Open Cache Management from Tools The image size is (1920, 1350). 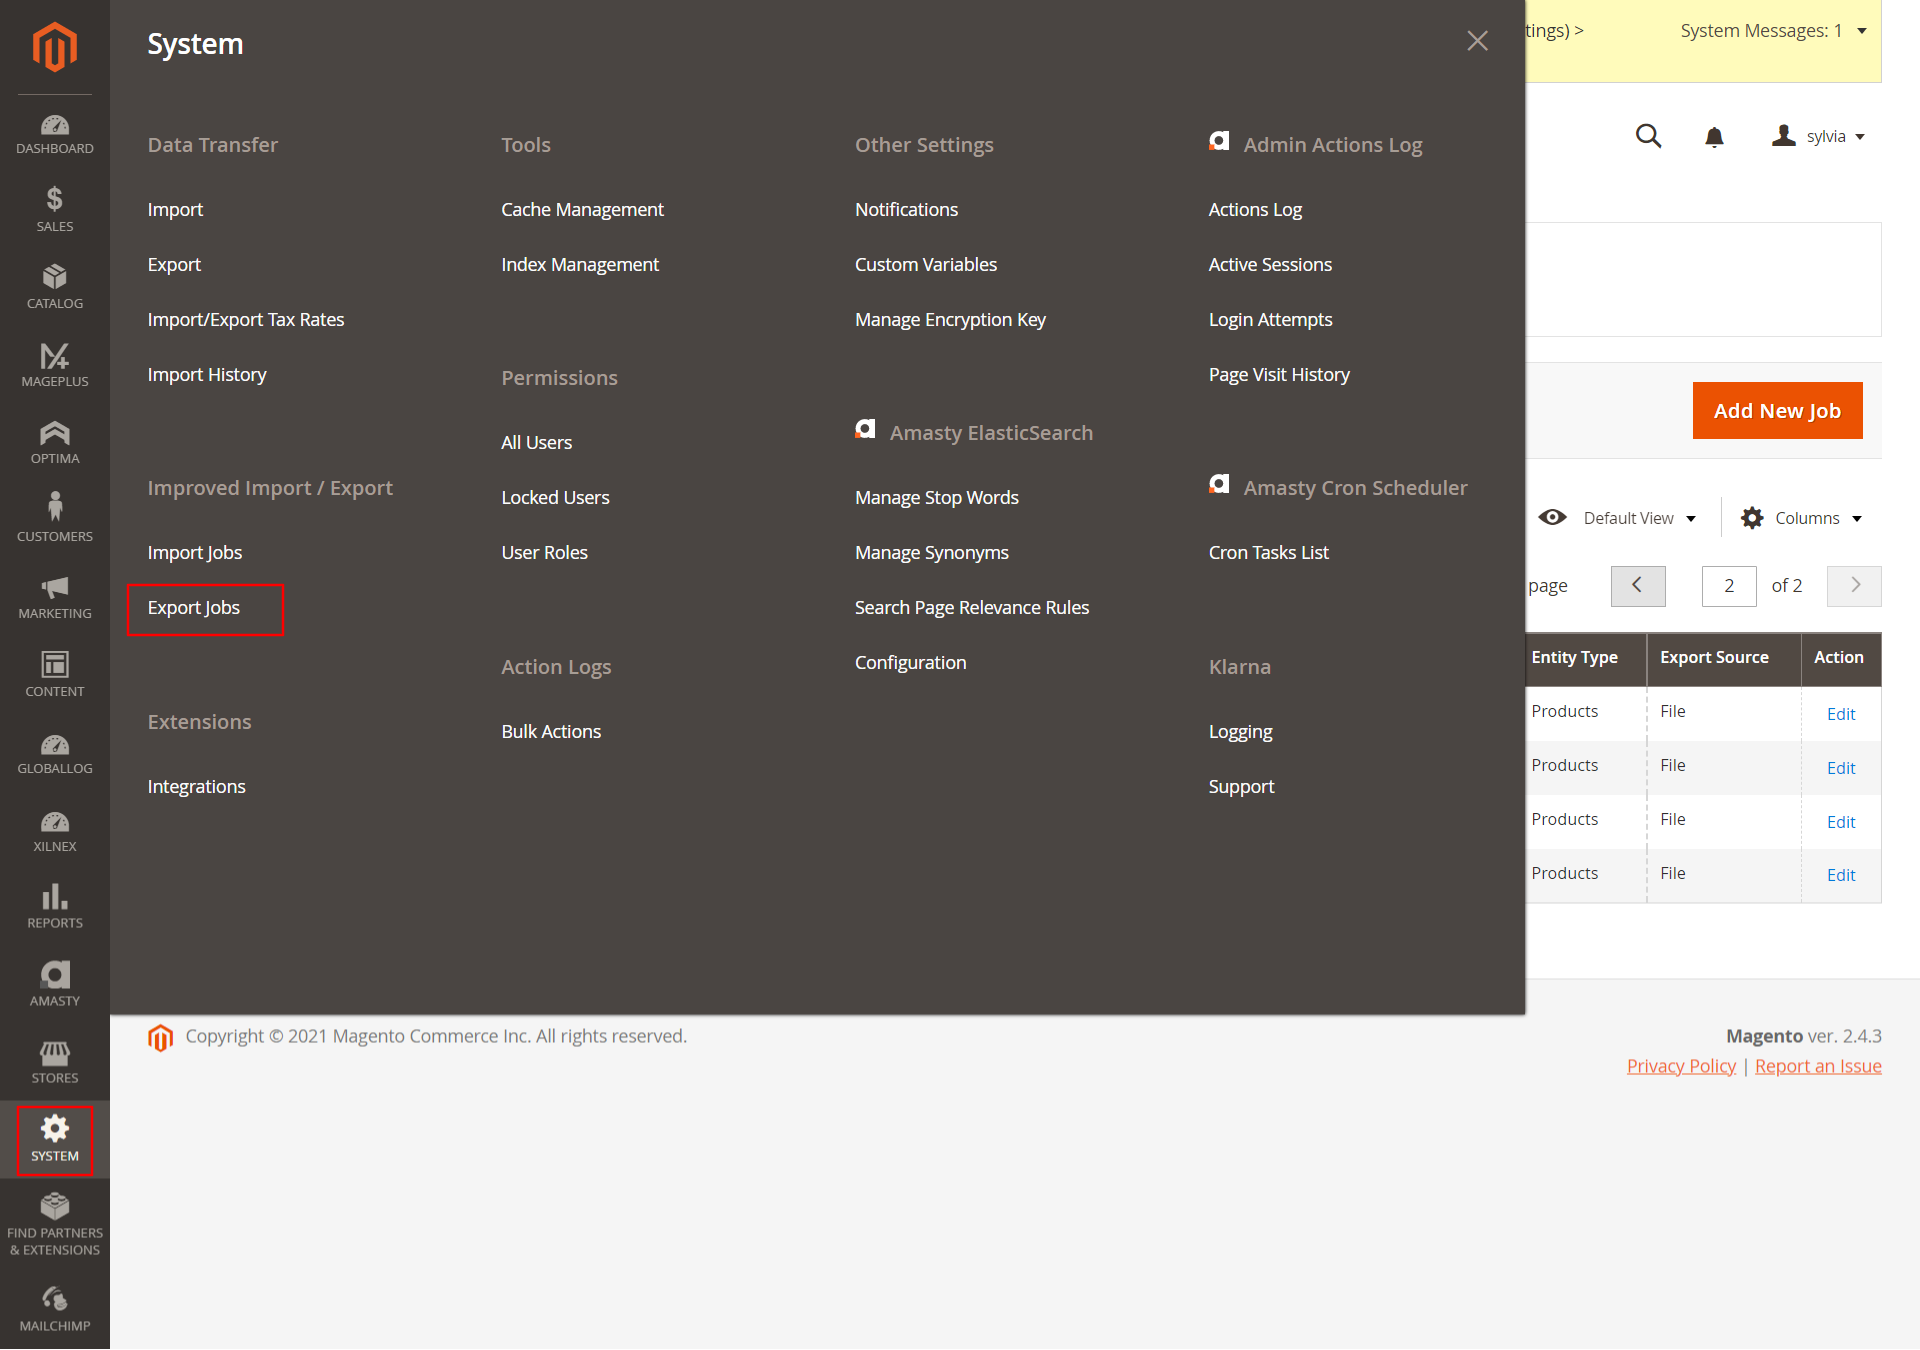tap(582, 210)
